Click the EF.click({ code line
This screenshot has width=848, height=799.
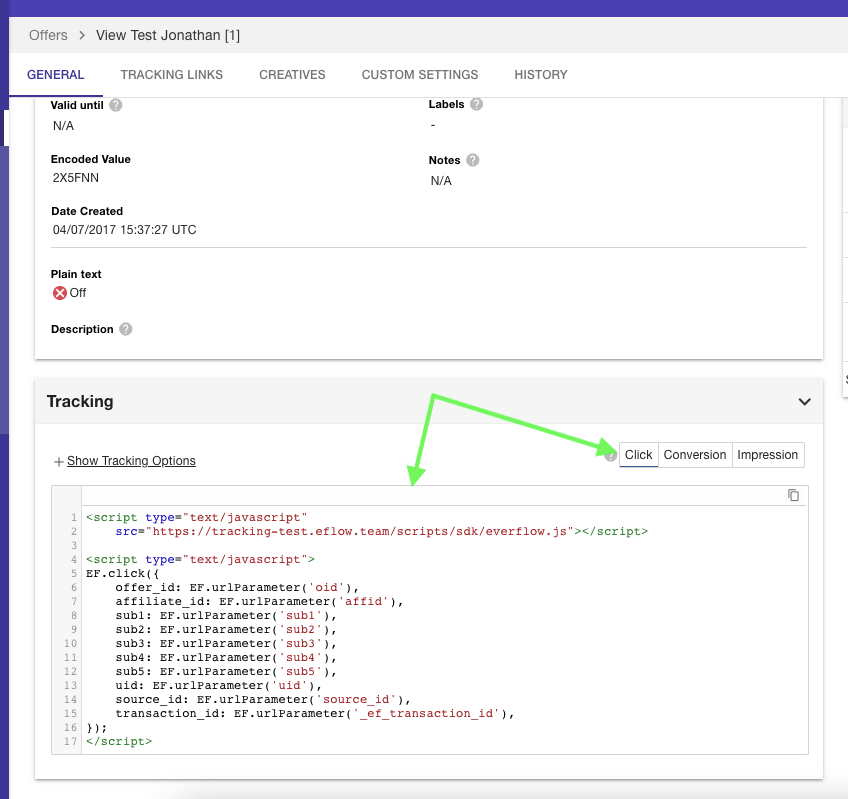pos(122,573)
